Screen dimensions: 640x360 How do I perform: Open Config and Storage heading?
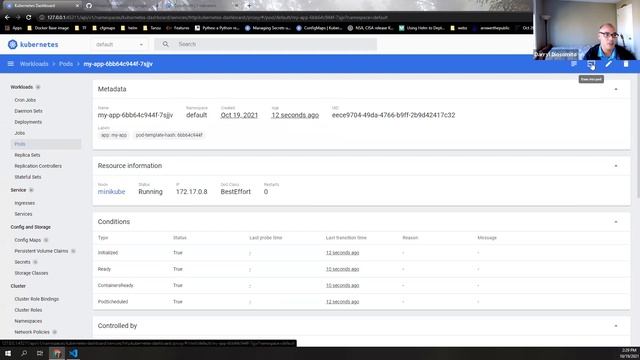(31, 227)
